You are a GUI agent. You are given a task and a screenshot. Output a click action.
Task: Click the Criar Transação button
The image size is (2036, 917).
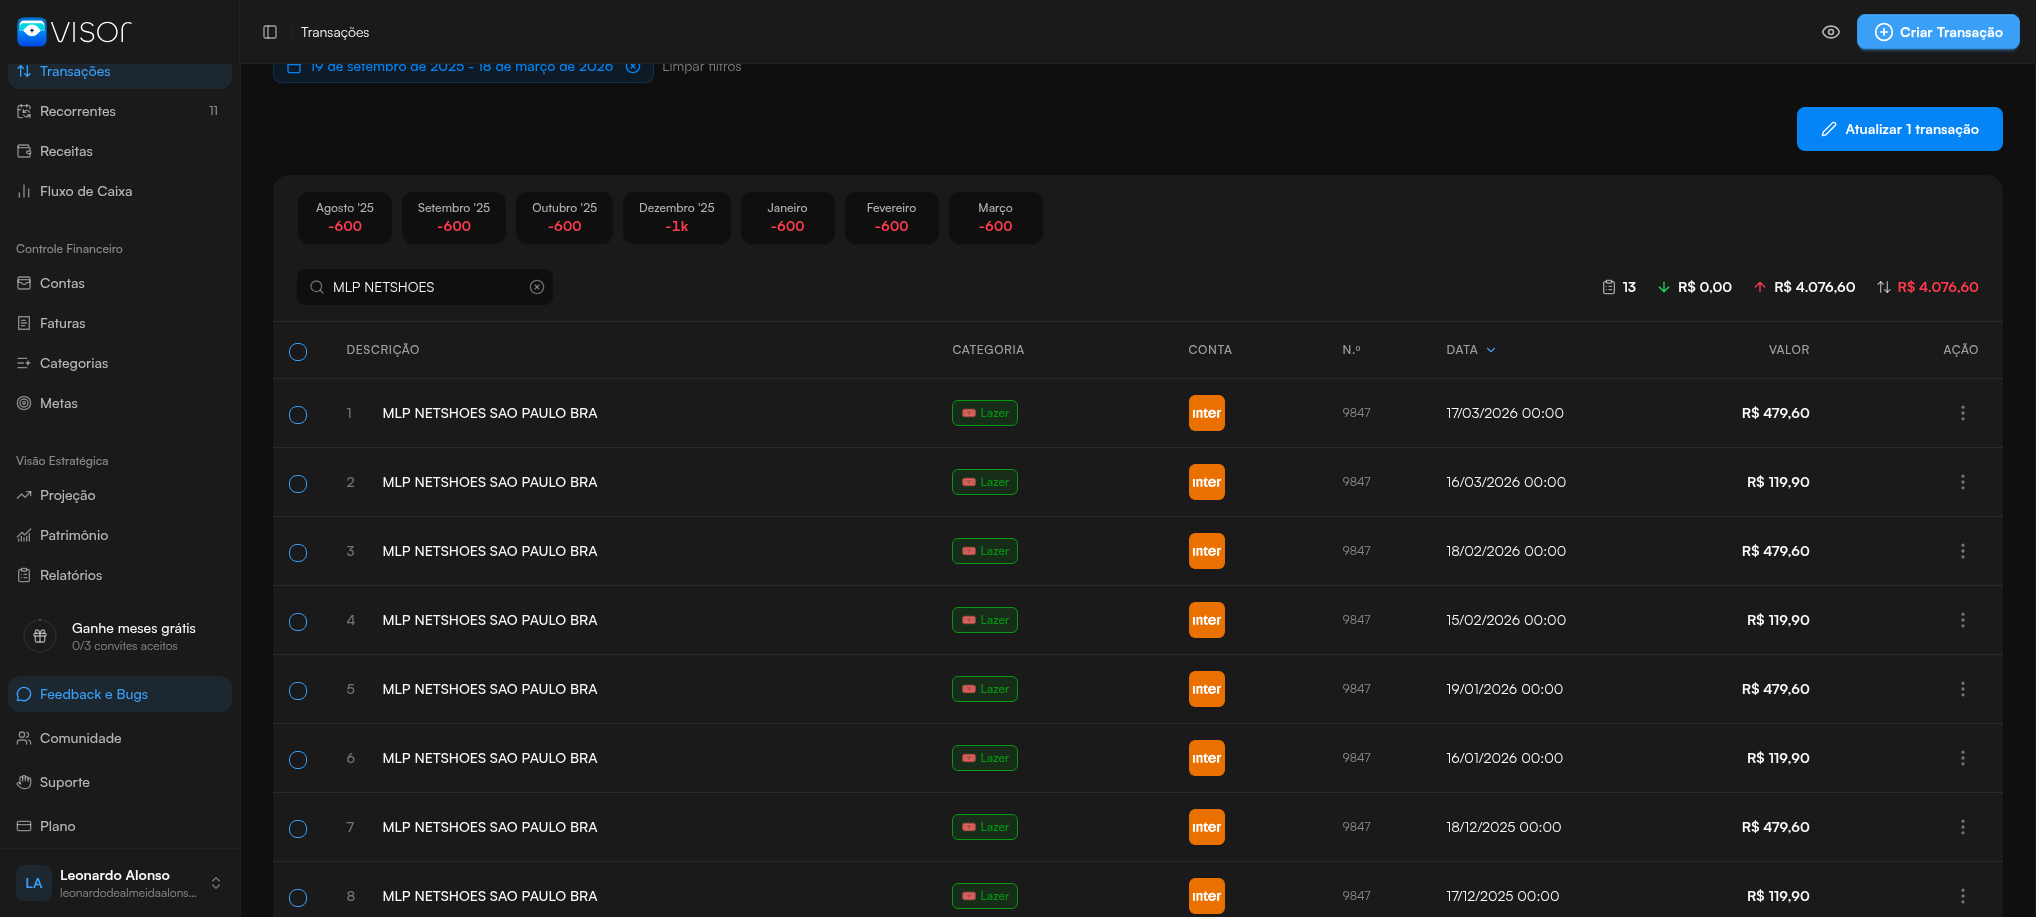click(x=1937, y=32)
